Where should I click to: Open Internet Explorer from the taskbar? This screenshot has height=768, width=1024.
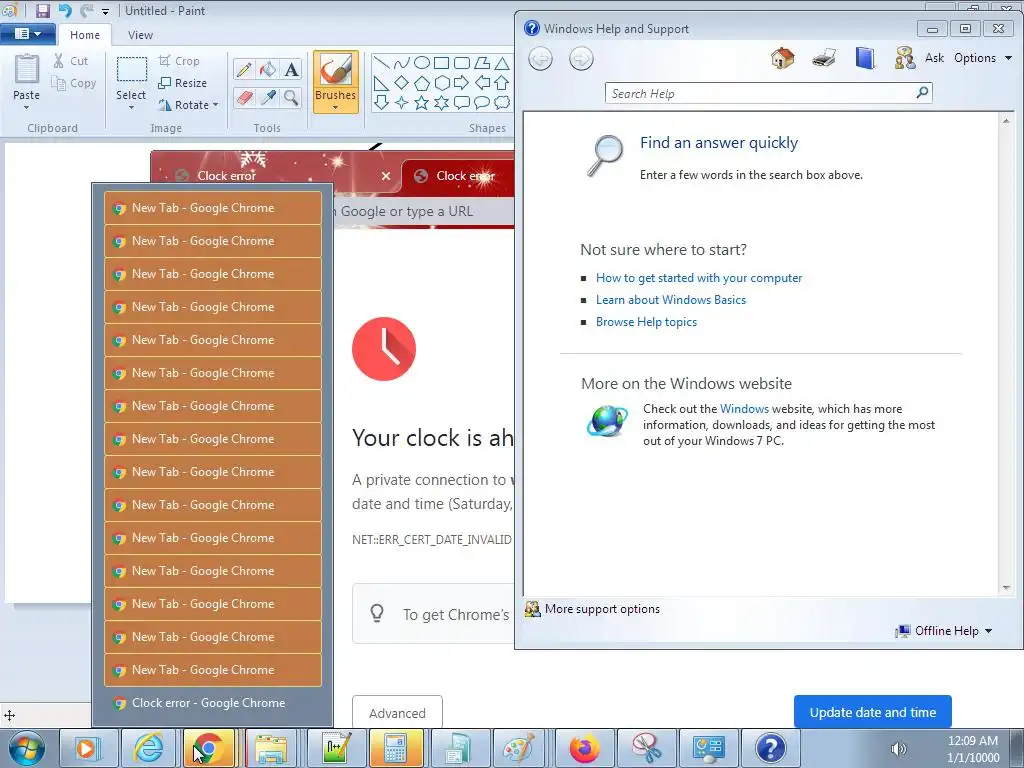[x=148, y=748]
